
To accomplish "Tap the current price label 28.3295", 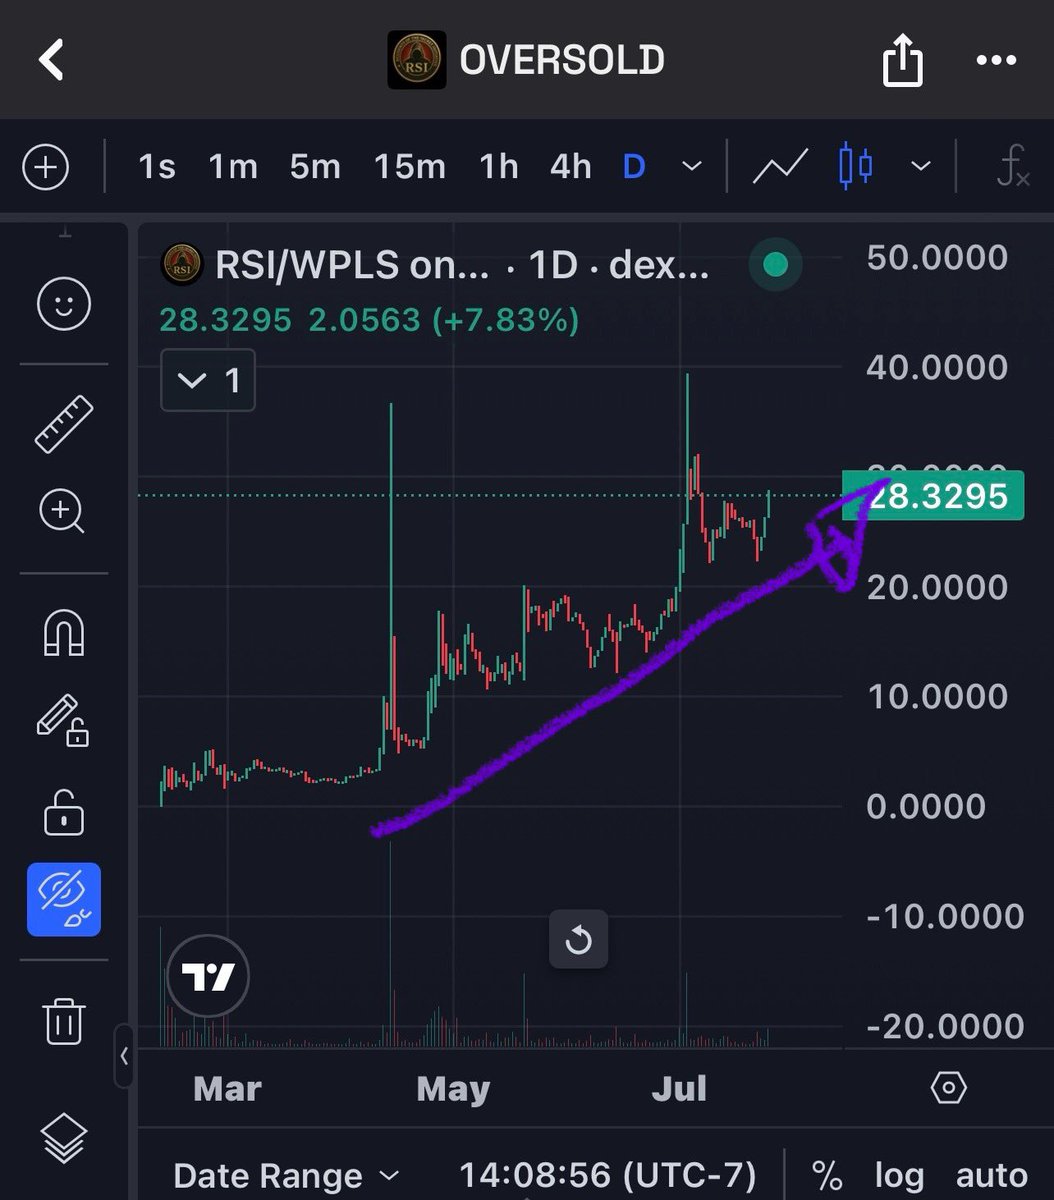I will (933, 496).
